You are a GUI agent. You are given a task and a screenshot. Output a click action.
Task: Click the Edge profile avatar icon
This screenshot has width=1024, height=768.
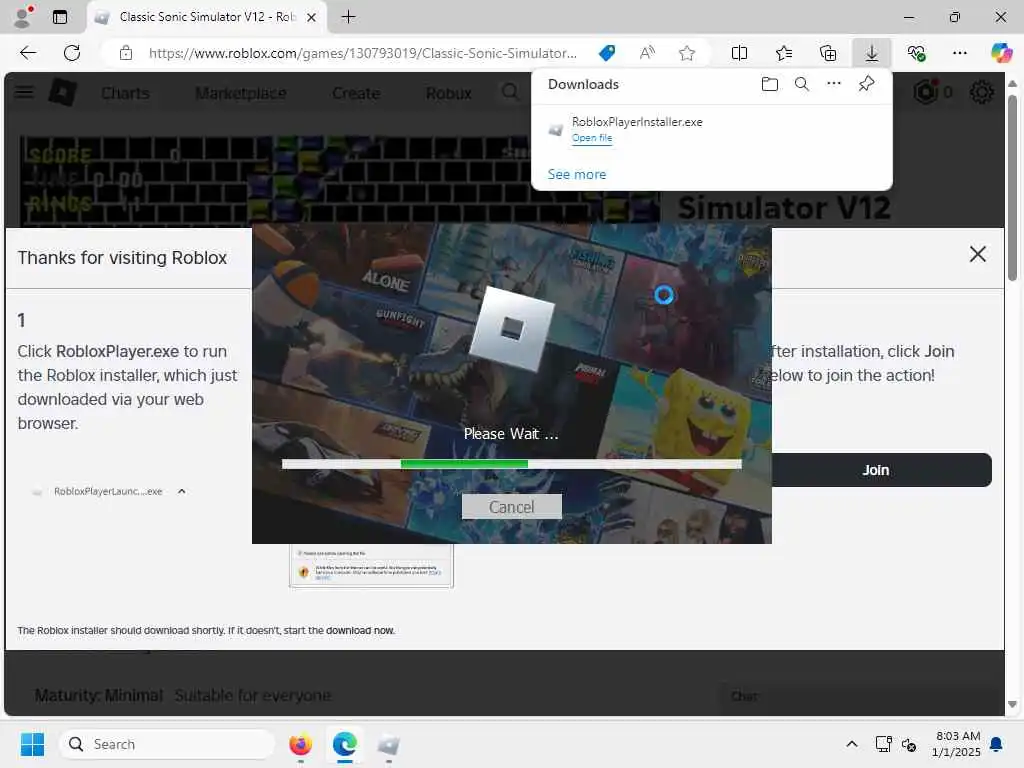(x=24, y=16)
